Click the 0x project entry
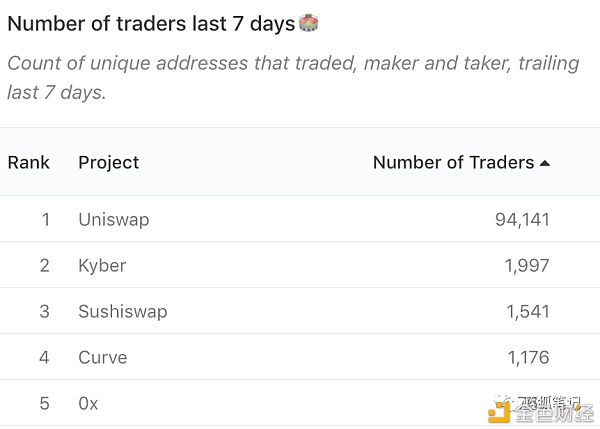This screenshot has height=429, width=600. click(88, 403)
